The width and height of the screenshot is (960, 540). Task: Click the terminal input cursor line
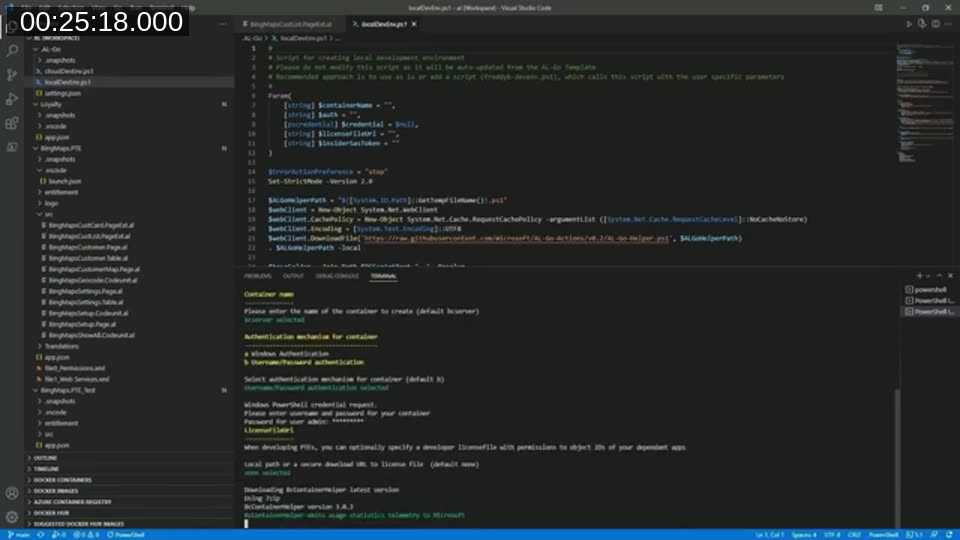click(x=247, y=523)
